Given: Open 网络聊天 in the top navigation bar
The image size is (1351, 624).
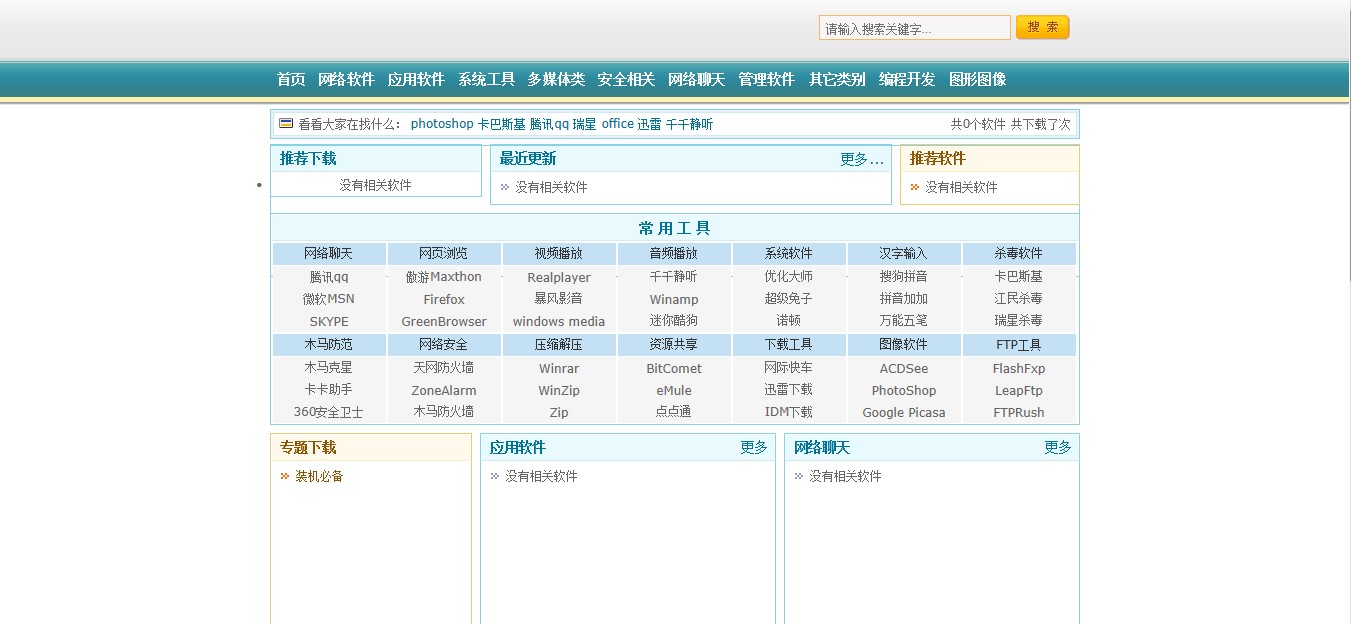Looking at the screenshot, I should coord(696,80).
